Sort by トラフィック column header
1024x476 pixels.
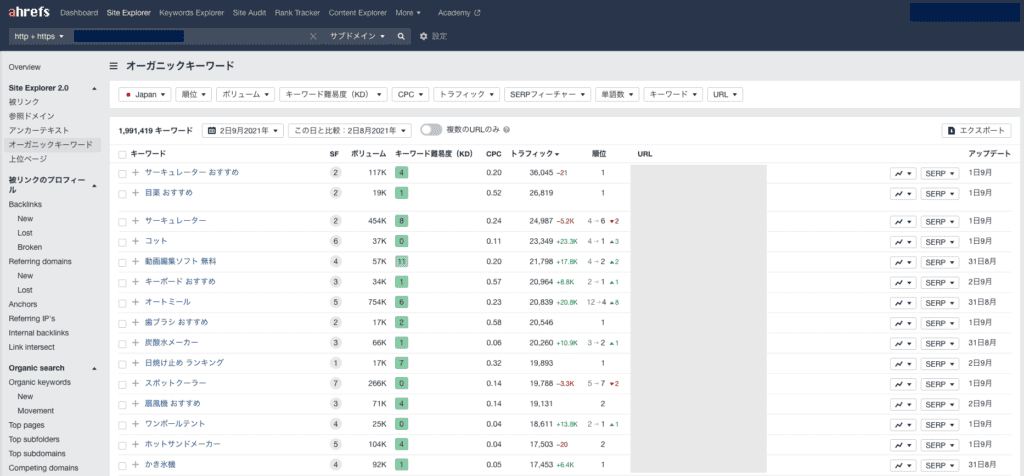point(534,154)
